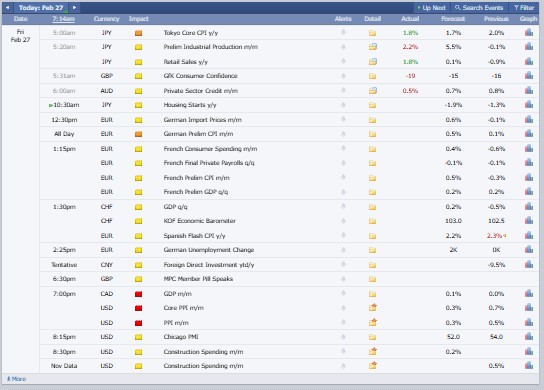Toggle alert bell for Spanish Flash CPI y/y
The width and height of the screenshot is (544, 390).
click(343, 235)
